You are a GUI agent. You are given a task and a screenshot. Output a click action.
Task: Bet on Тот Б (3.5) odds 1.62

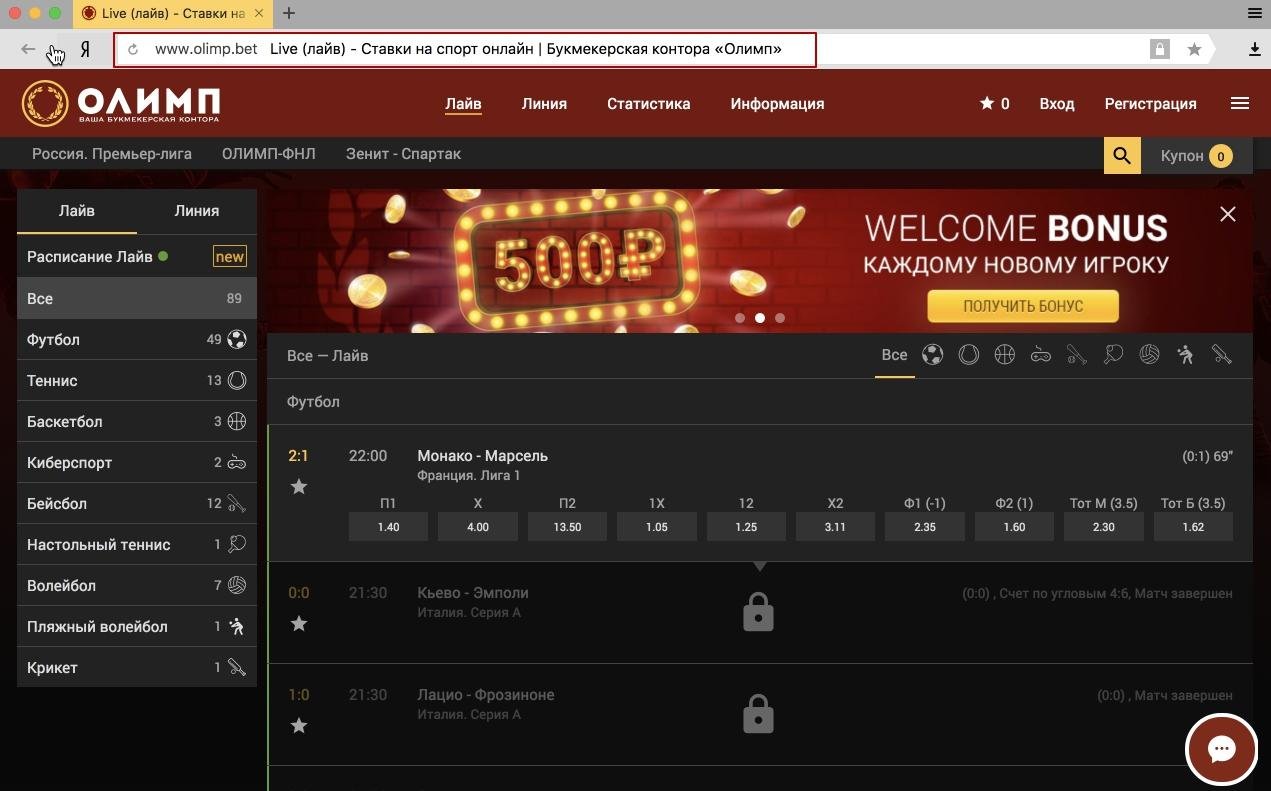[1193, 527]
